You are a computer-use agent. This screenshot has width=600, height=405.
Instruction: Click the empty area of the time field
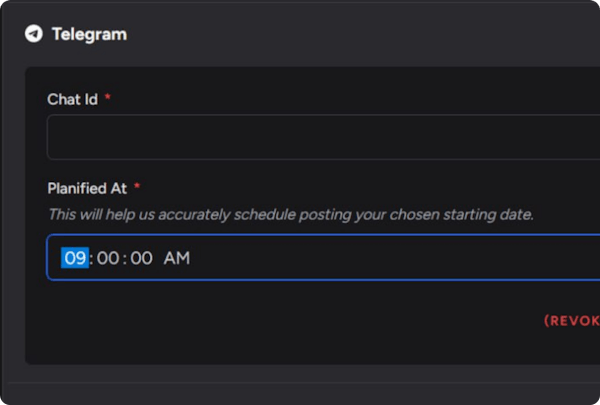coord(400,258)
